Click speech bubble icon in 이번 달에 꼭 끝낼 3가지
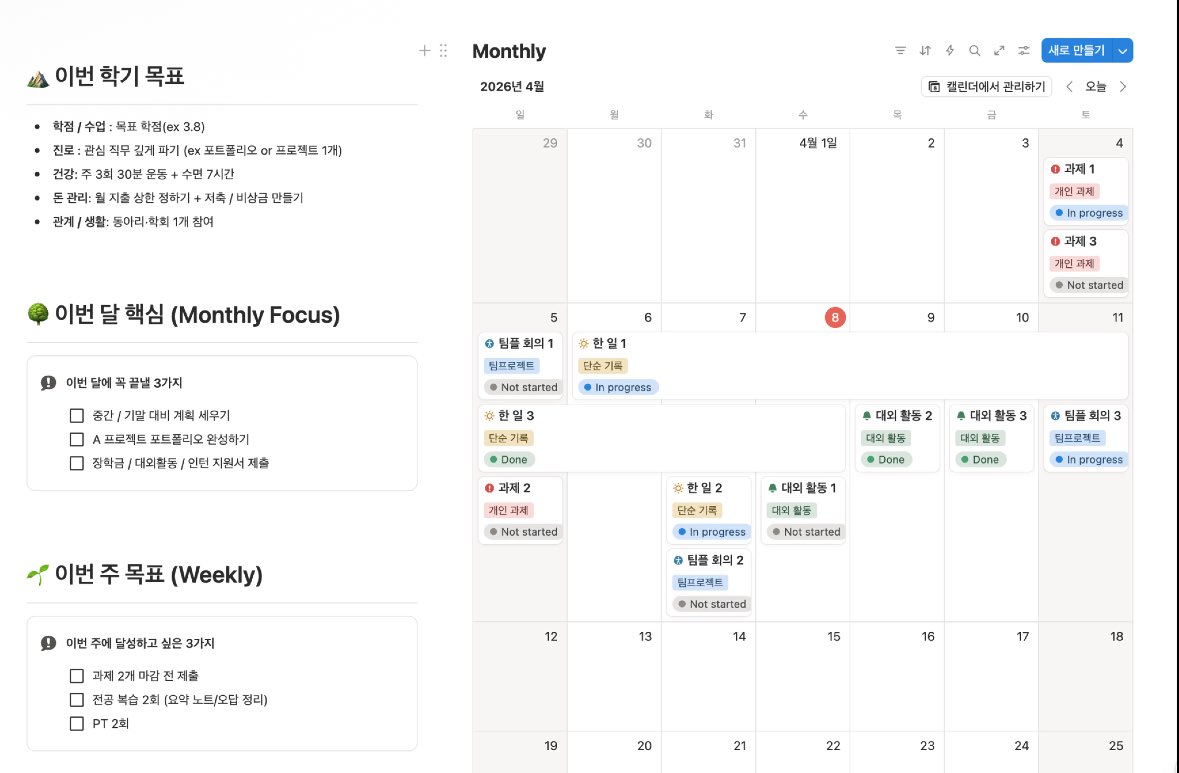This screenshot has width=1179, height=773. click(49, 383)
